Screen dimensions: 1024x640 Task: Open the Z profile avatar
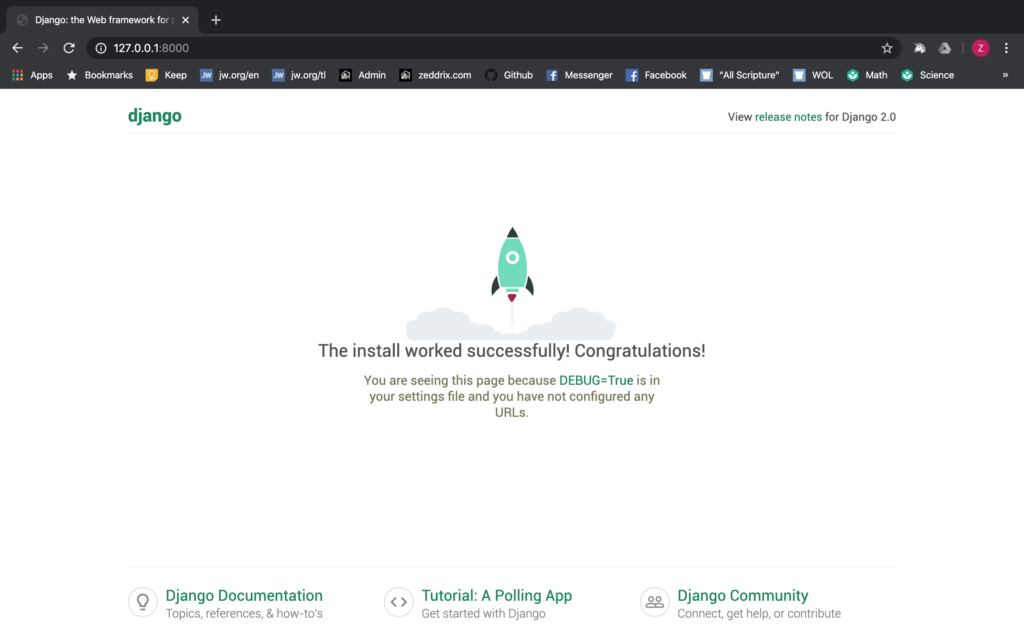click(x=980, y=48)
